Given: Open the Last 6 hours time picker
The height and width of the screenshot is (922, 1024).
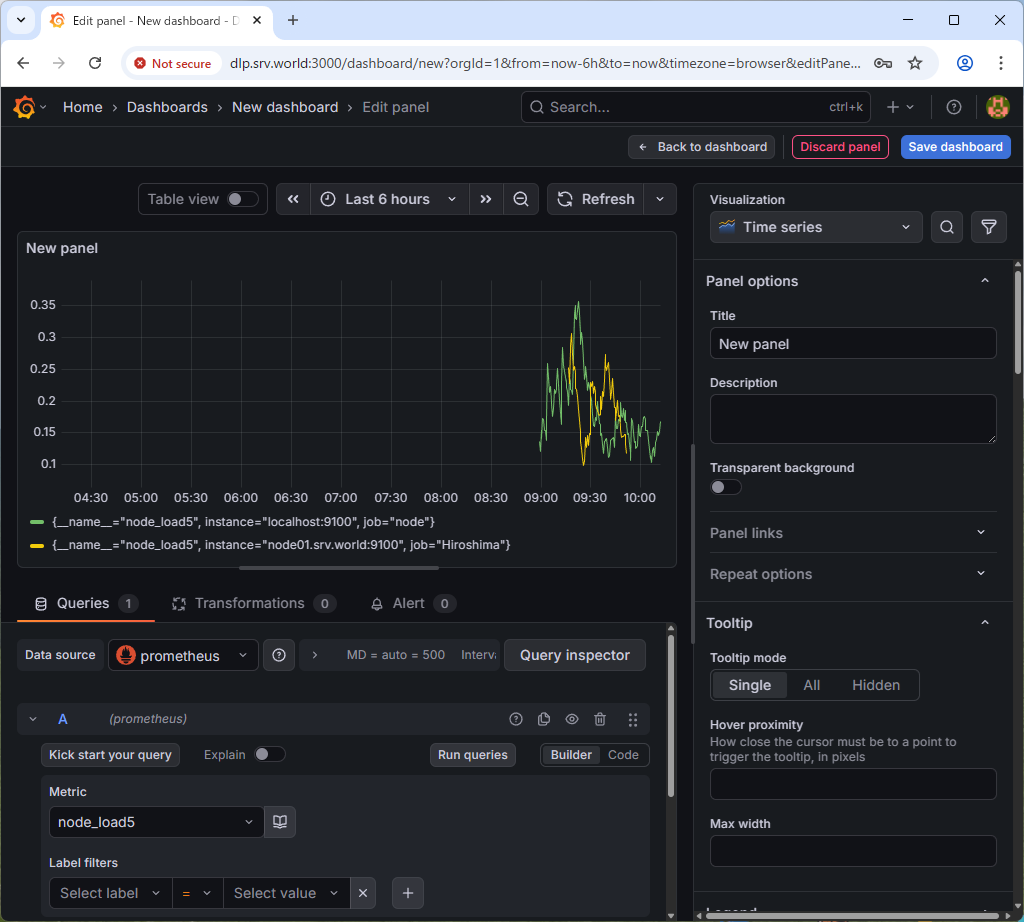Looking at the screenshot, I should tap(389, 199).
